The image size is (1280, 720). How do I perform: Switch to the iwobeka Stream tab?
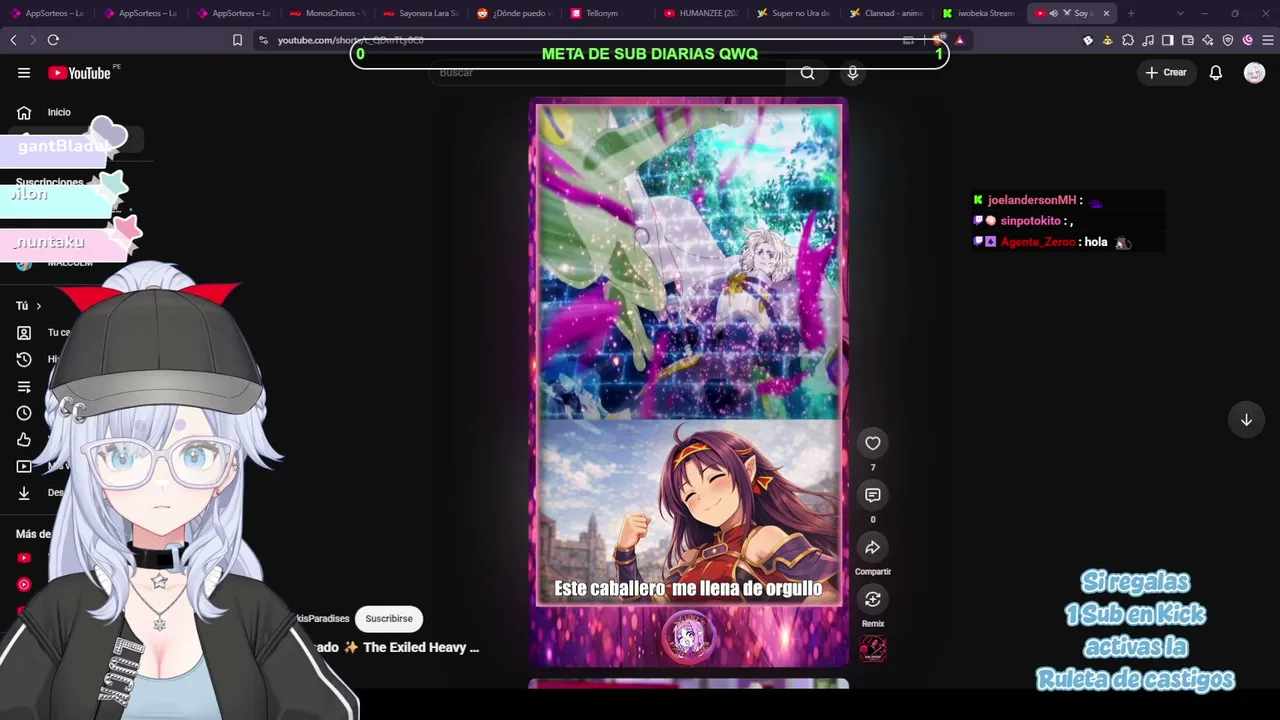[982, 13]
